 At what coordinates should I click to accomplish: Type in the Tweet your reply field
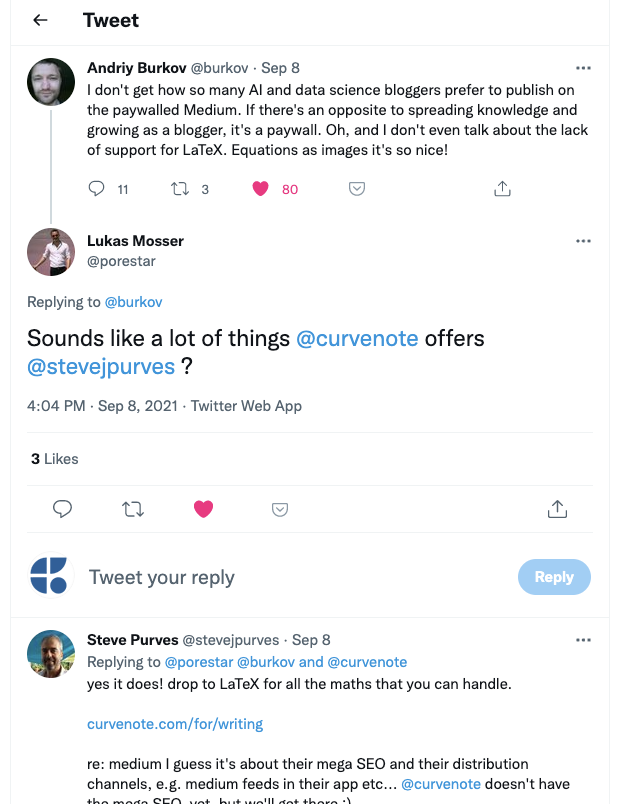click(x=290, y=577)
